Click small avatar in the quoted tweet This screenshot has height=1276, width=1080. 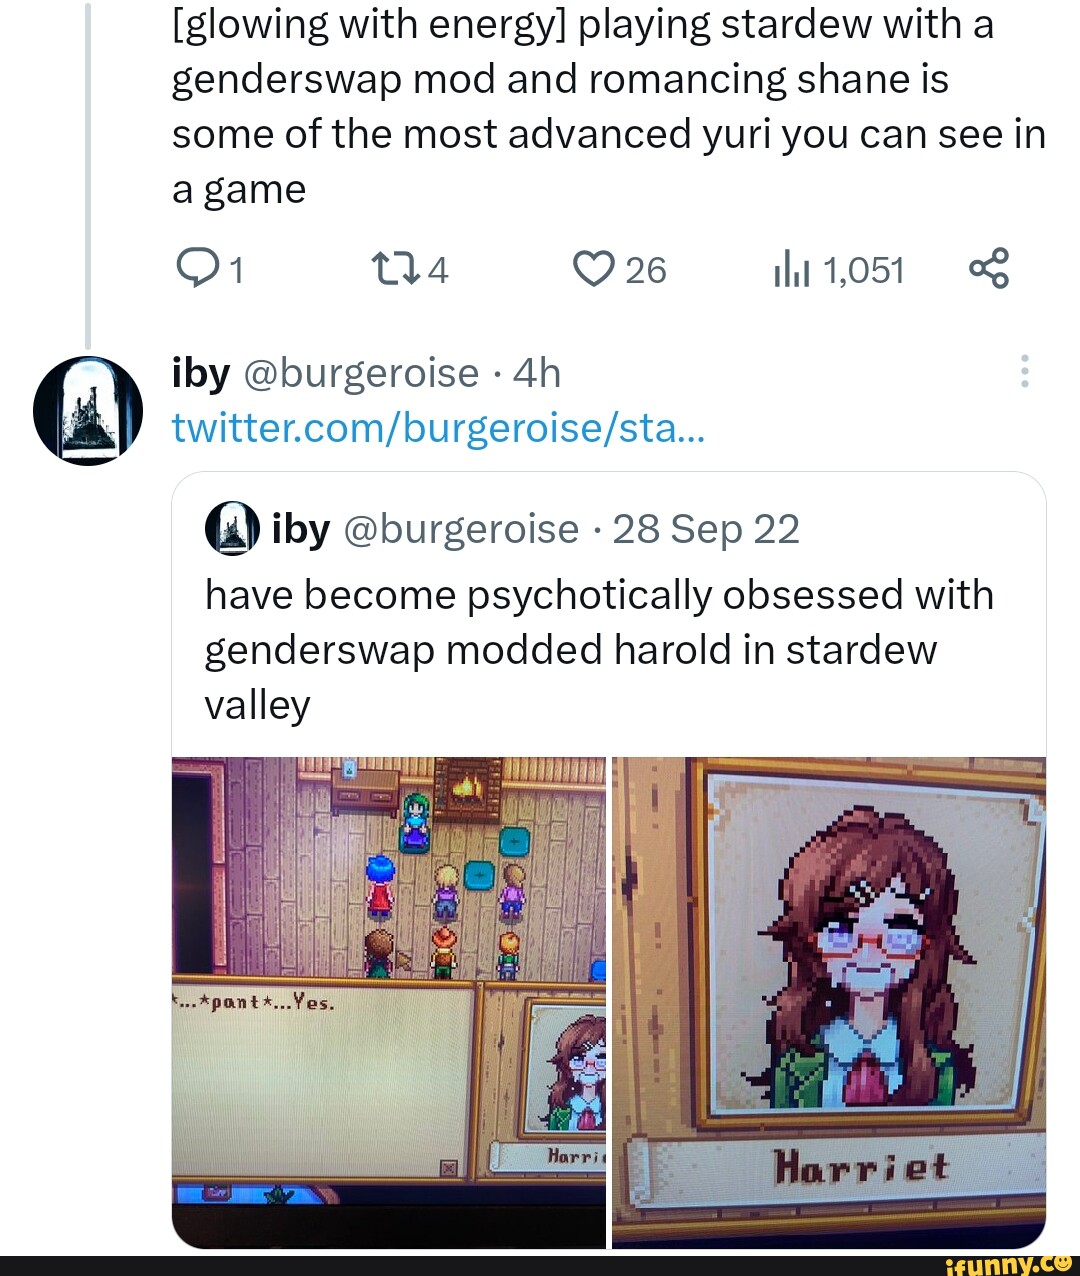(231, 529)
